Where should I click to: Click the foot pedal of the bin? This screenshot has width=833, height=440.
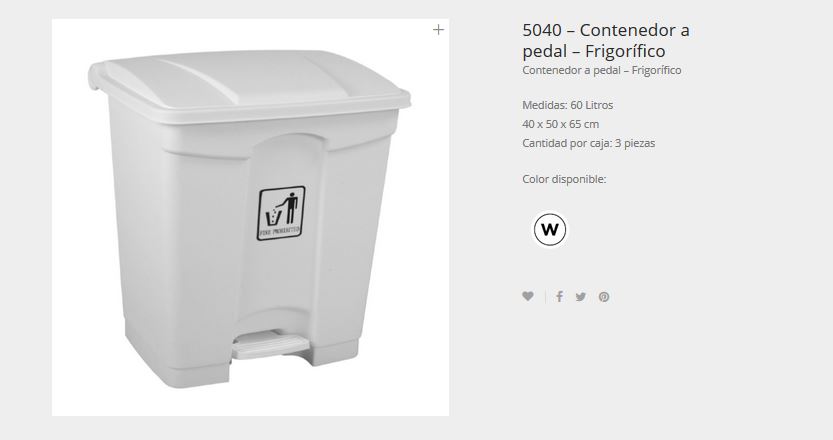(270, 344)
